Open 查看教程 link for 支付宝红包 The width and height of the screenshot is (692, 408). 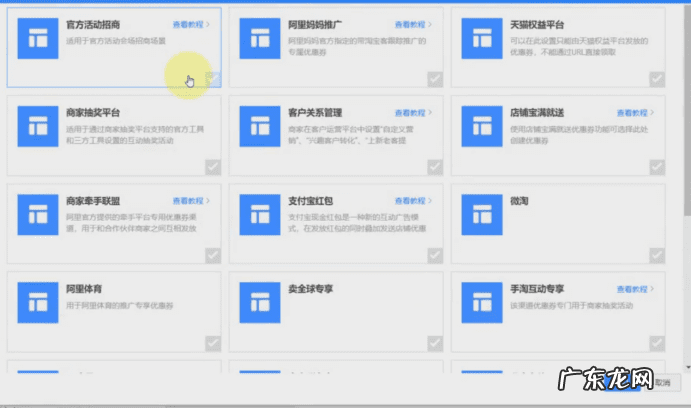pos(413,201)
